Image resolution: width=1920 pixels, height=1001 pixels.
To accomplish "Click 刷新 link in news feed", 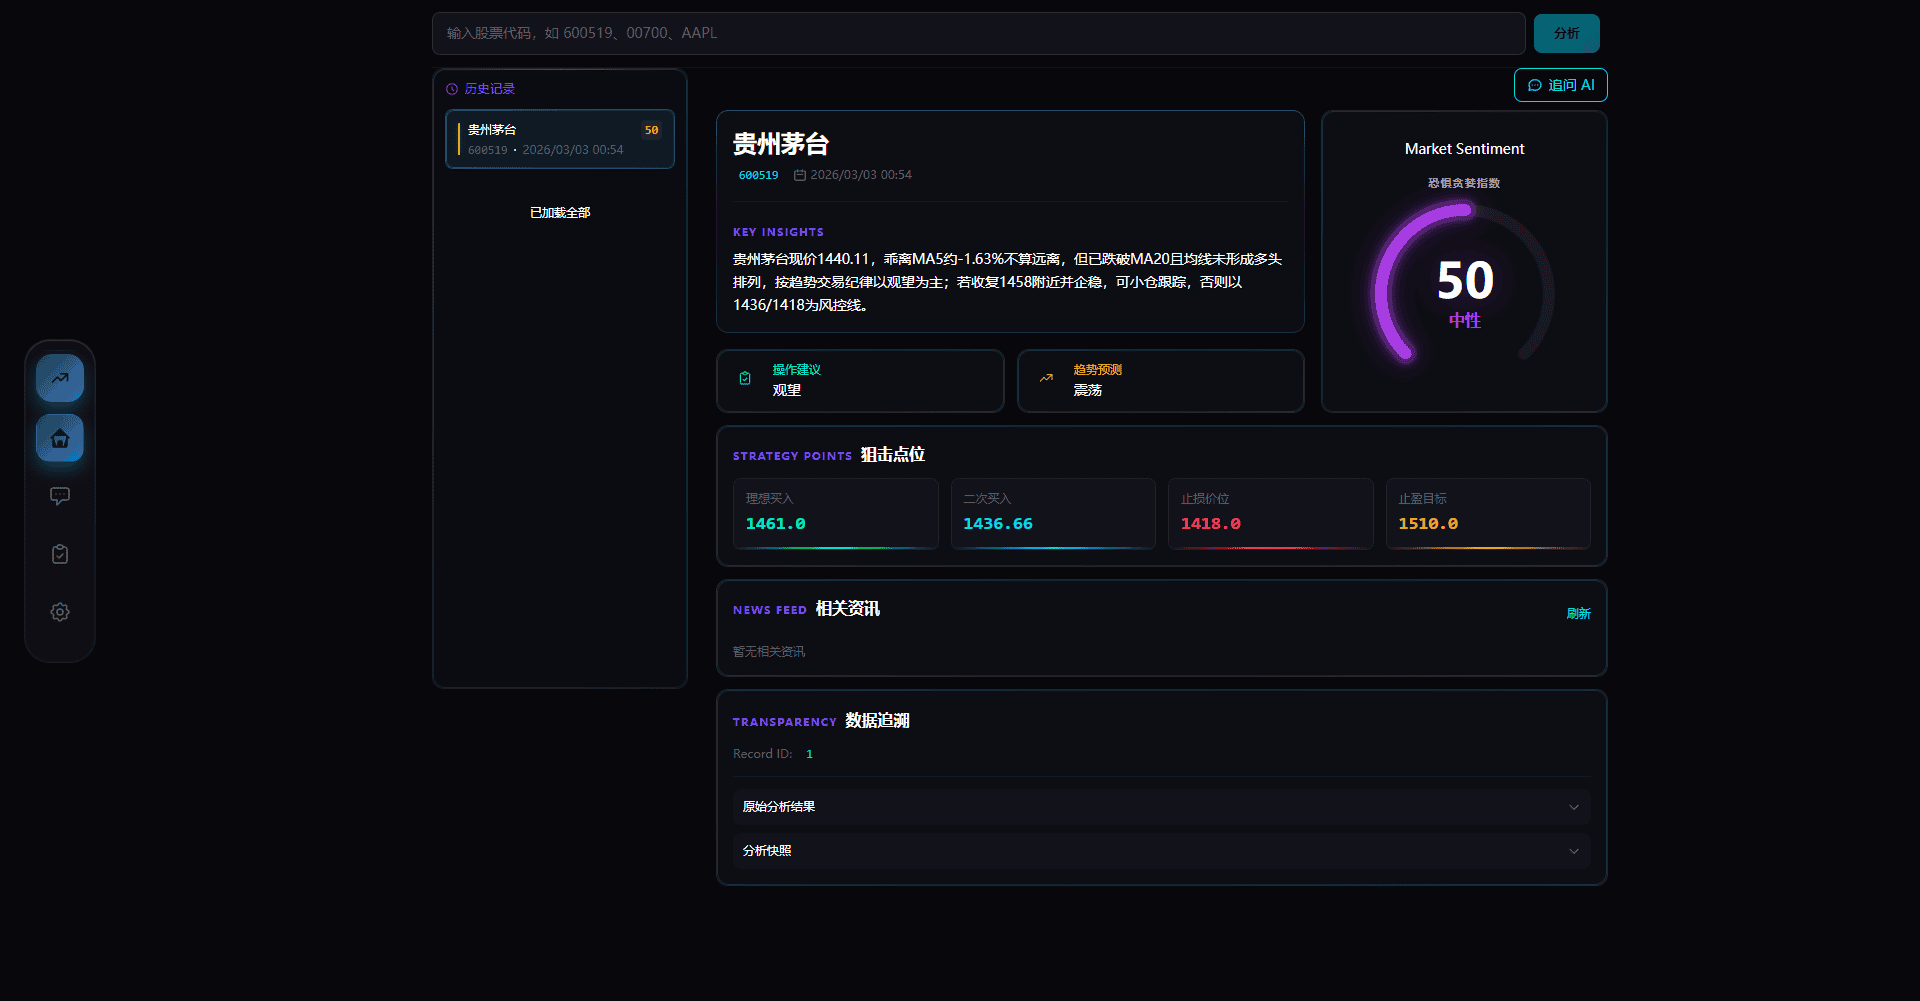I will [x=1578, y=614].
